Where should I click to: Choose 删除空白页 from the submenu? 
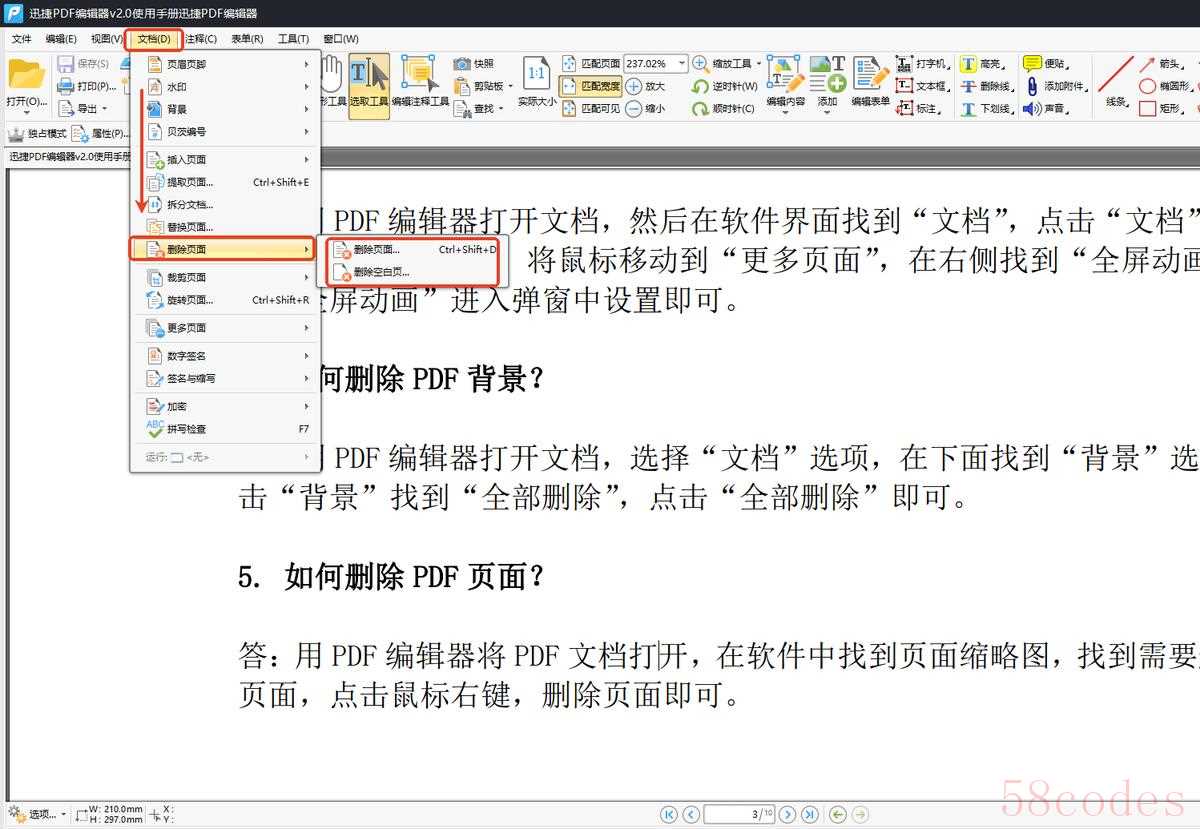(x=381, y=271)
